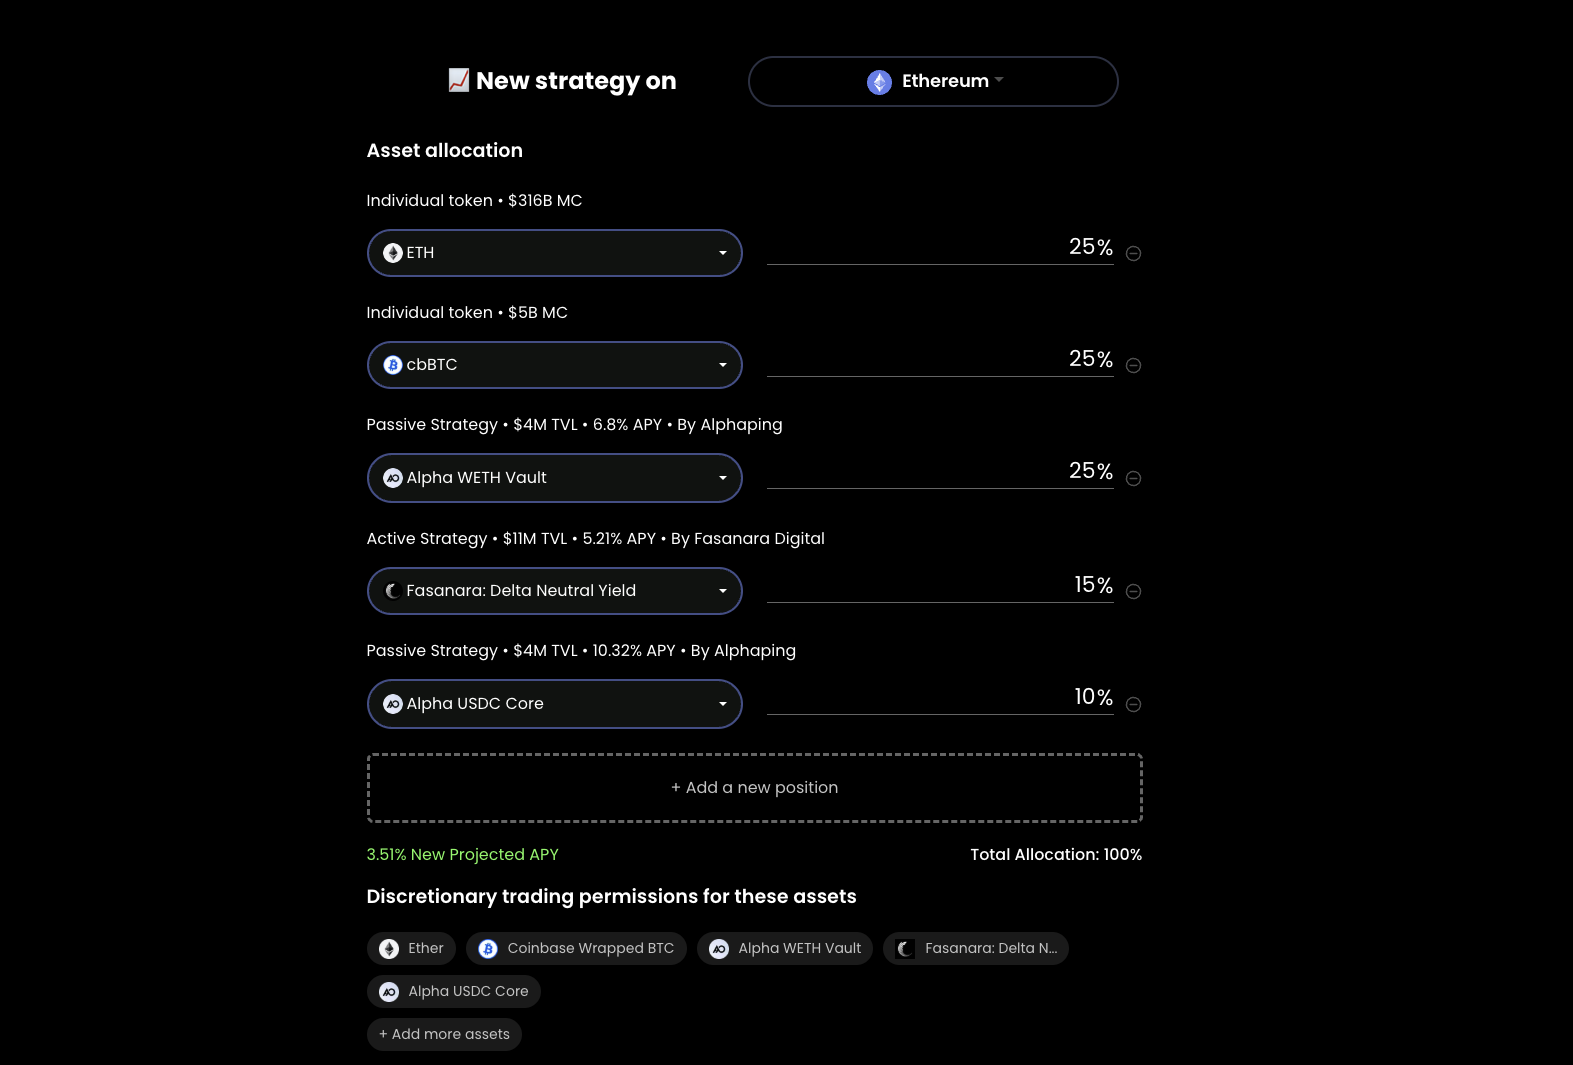Open the Alpha USDC Core dropdown

point(554,704)
